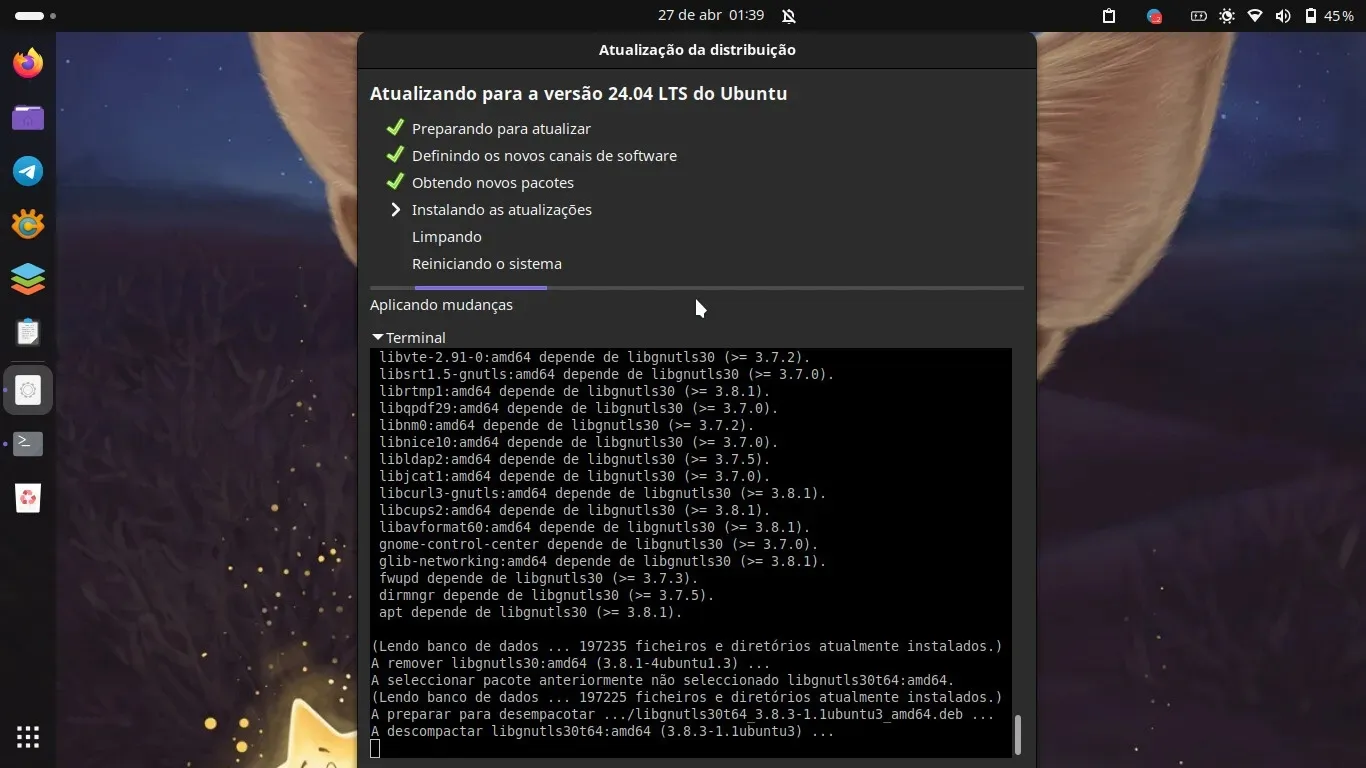Launch the purple Files folder icon
Image resolution: width=1366 pixels, height=768 pixels.
click(28, 118)
